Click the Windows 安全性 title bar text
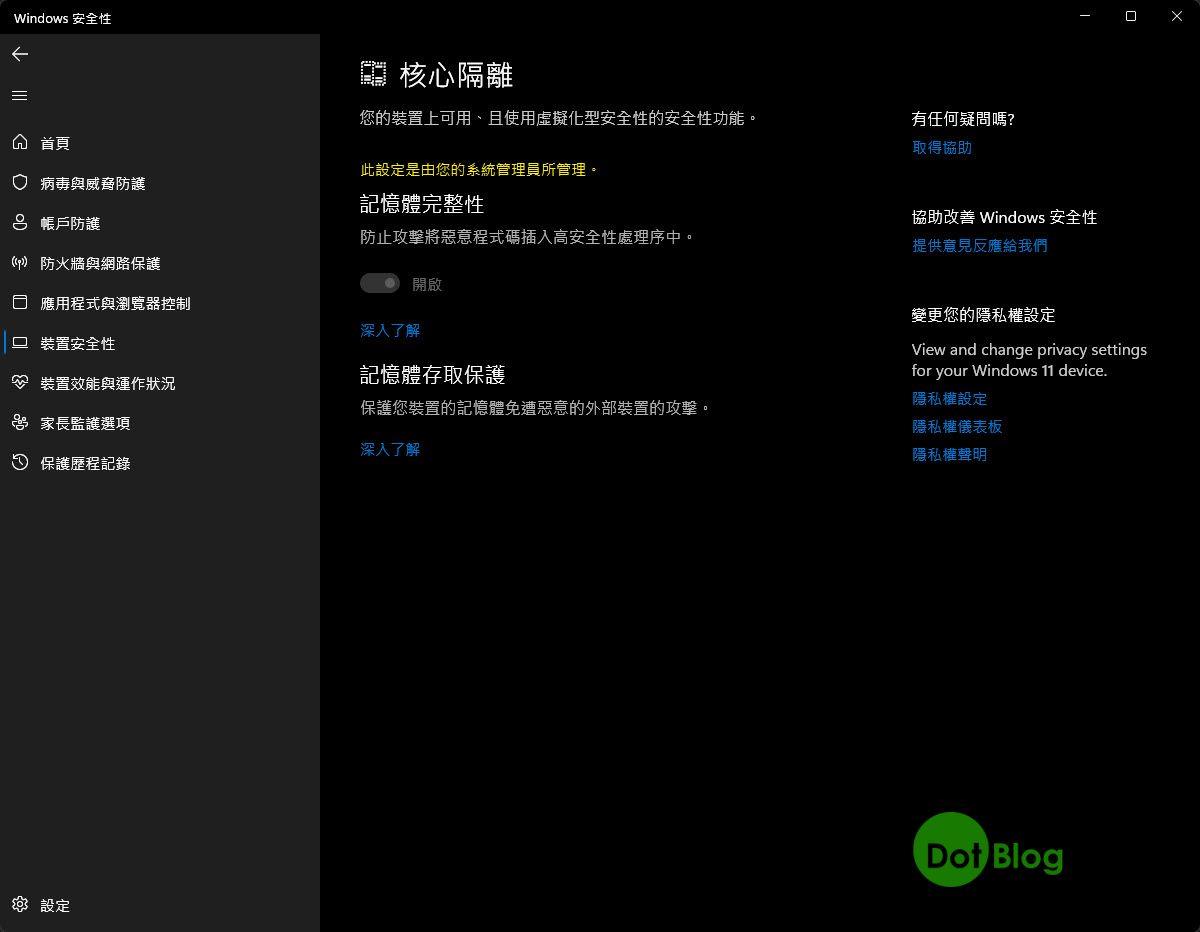This screenshot has height=932, width=1200. pyautogui.click(x=63, y=18)
